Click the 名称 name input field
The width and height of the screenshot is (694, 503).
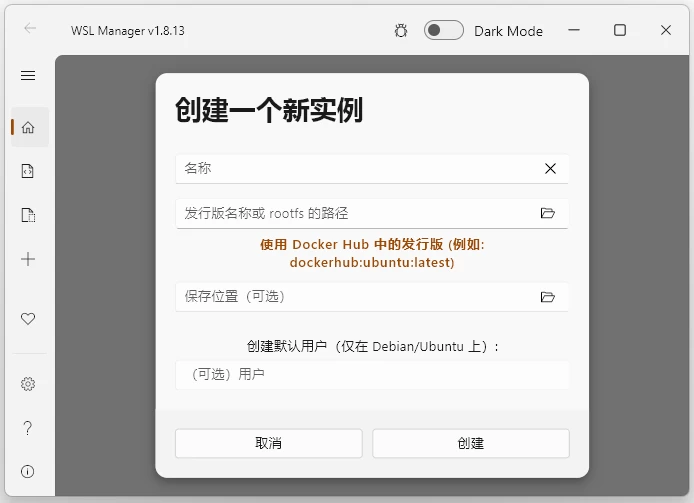[x=355, y=169]
